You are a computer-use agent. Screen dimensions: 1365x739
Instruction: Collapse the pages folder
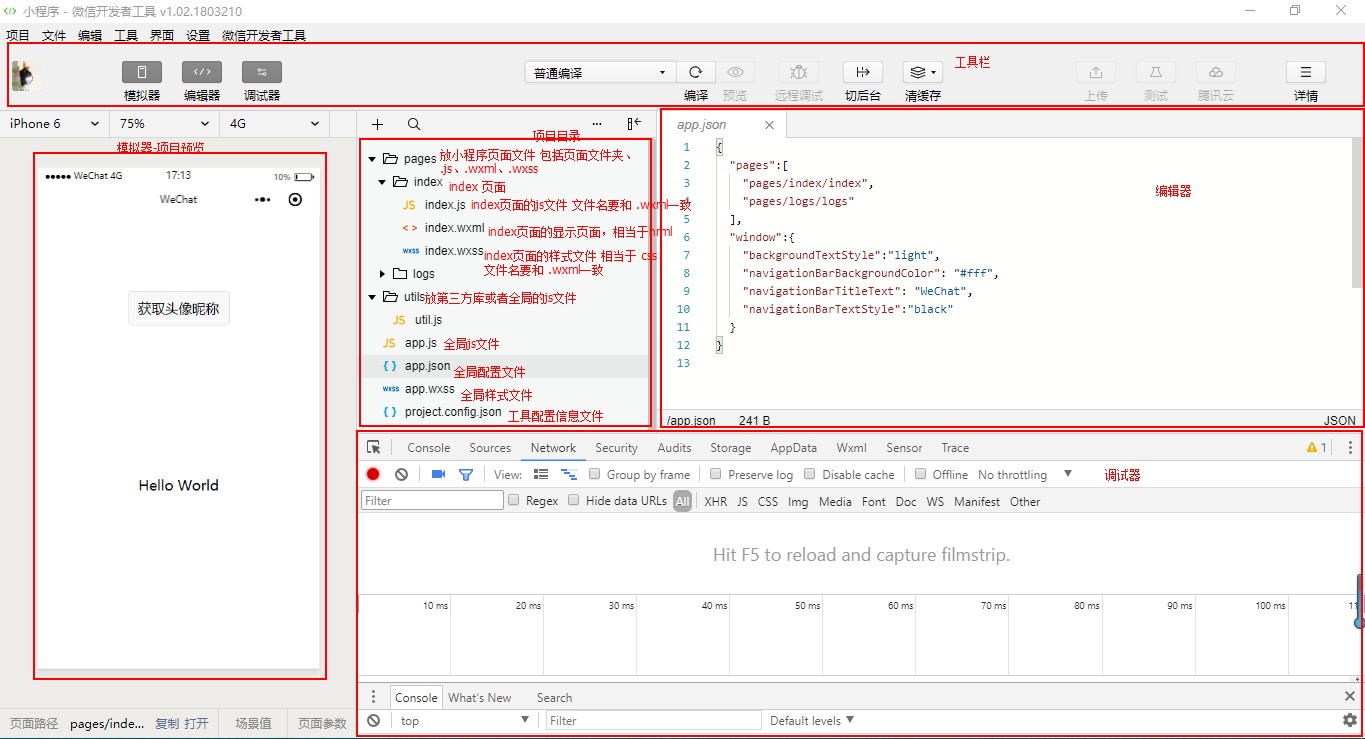(x=372, y=159)
